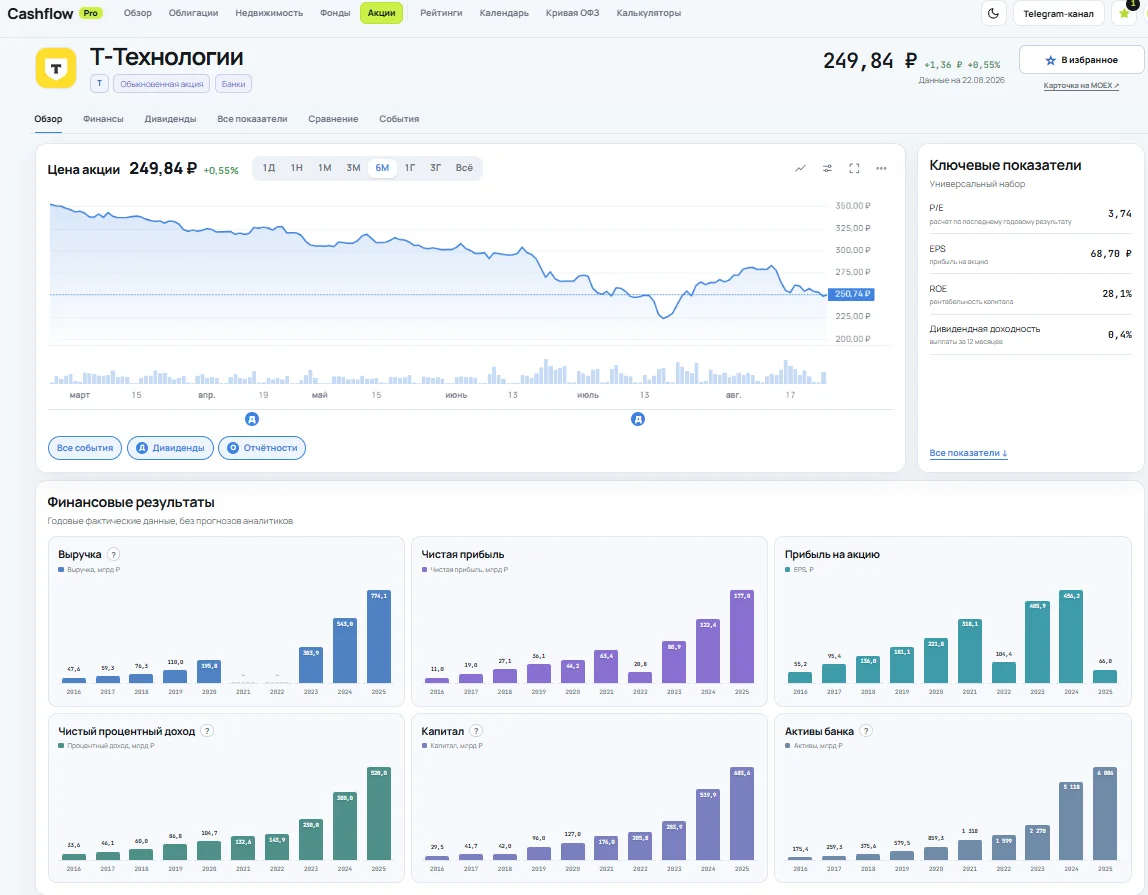Toggle EPS legend series marker
Screen dimensions: 1148x895
pyautogui.click(x=788, y=570)
